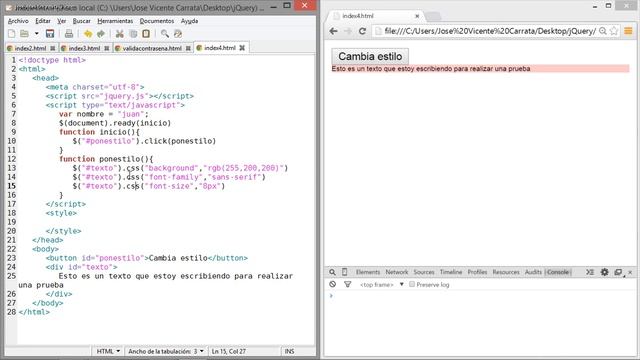Screen dimensions: 640x360
Task: Reload the page in Chrome
Action: (362, 31)
